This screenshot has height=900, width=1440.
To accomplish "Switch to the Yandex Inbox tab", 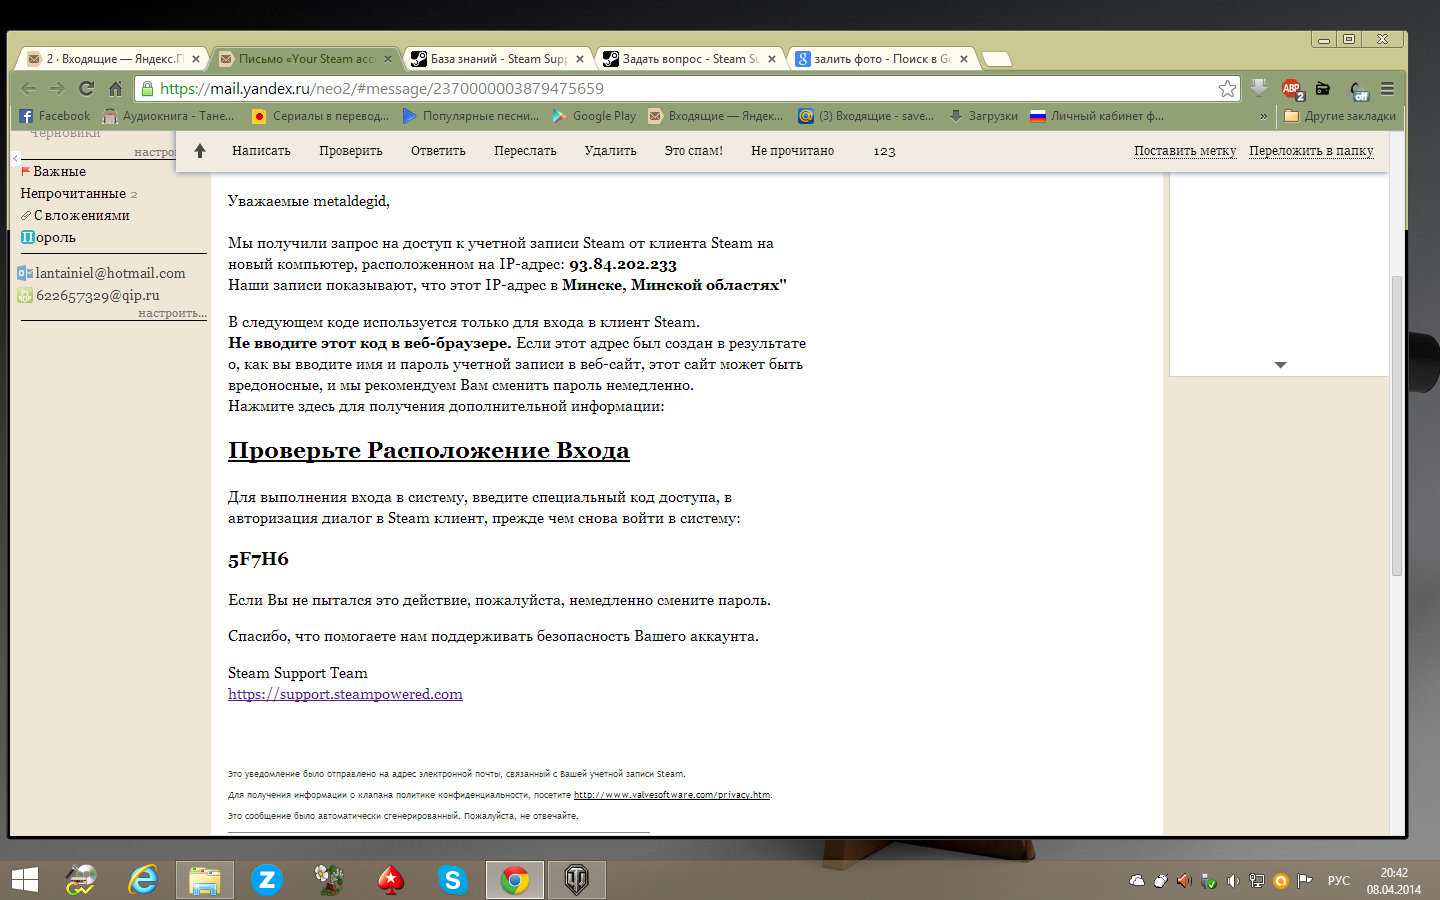I will 114,59.
